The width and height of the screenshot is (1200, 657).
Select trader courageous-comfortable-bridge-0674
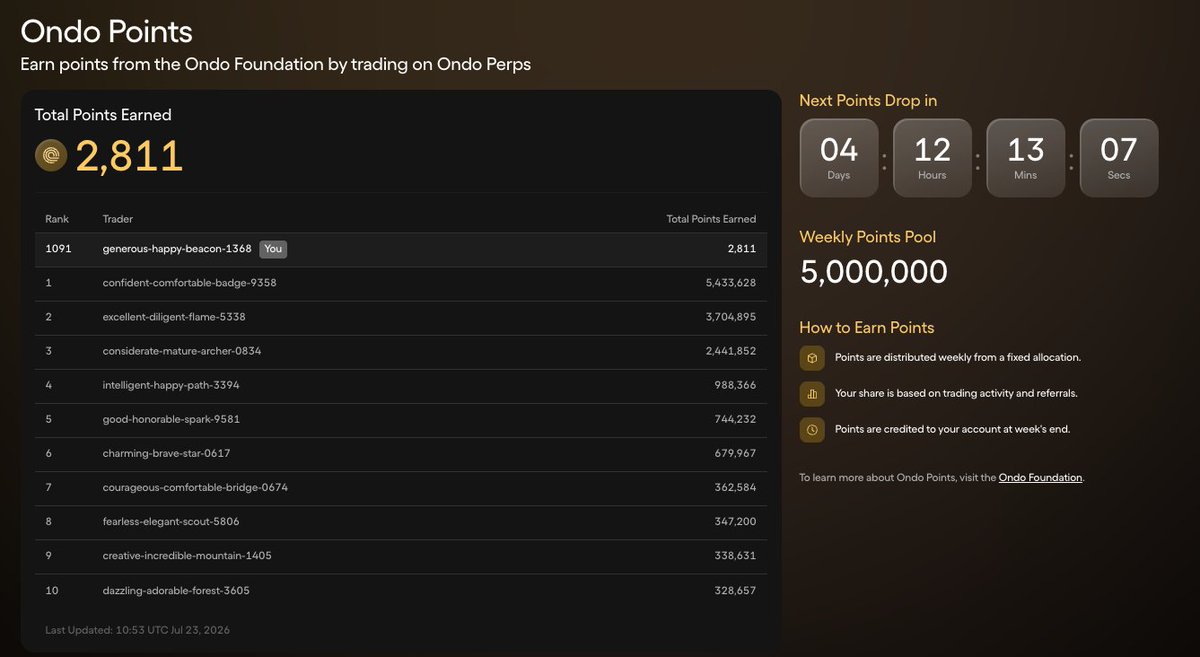195,487
